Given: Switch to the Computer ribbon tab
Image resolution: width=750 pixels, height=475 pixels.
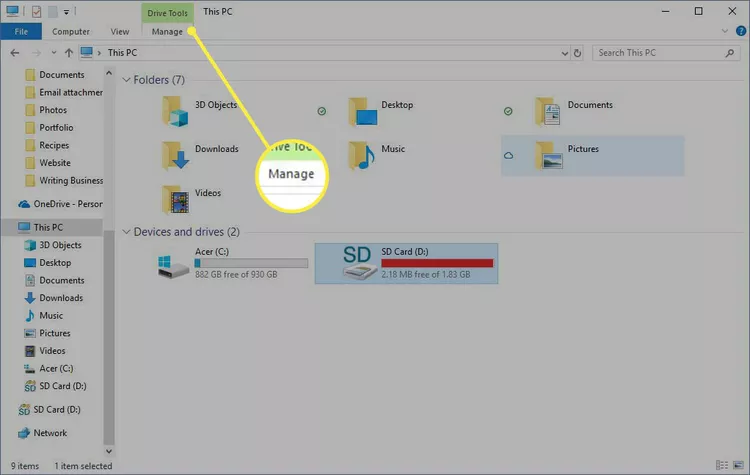Looking at the screenshot, I should (71, 32).
